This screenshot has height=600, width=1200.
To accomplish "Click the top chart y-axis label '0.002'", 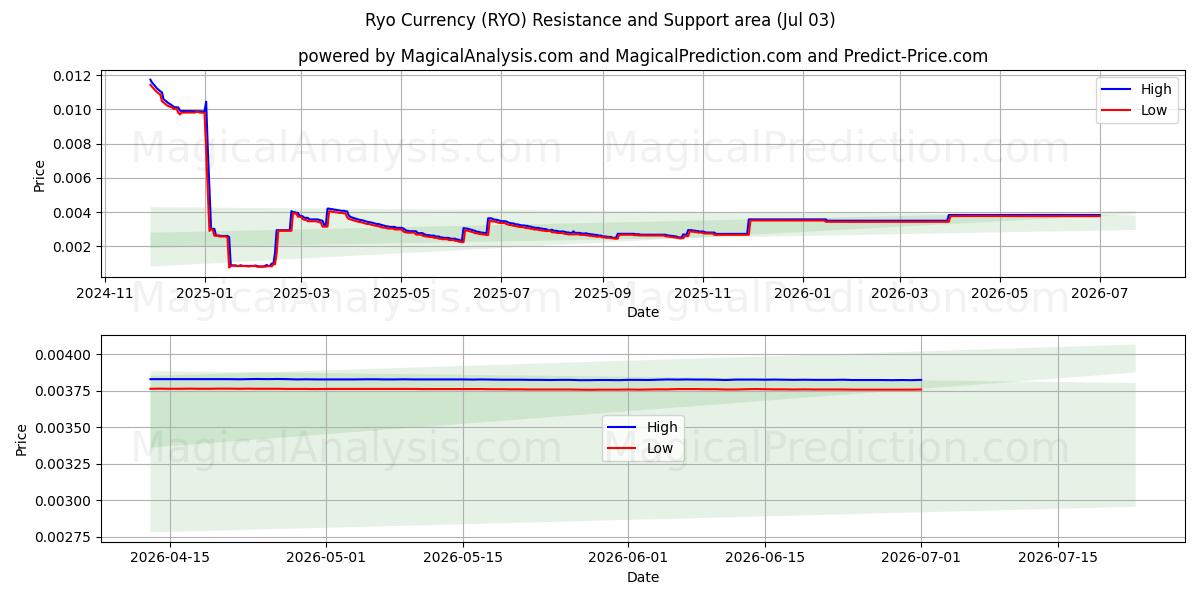I will [74, 247].
